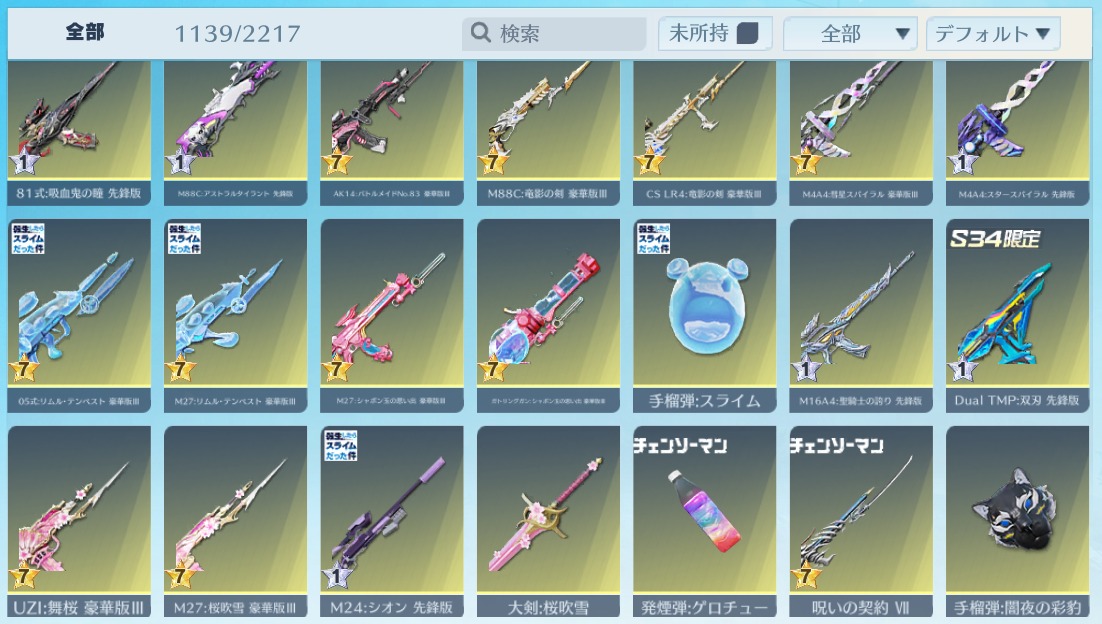
Task: Expand the デフォルト sort dropdown
Action: pyautogui.click(x=992, y=34)
